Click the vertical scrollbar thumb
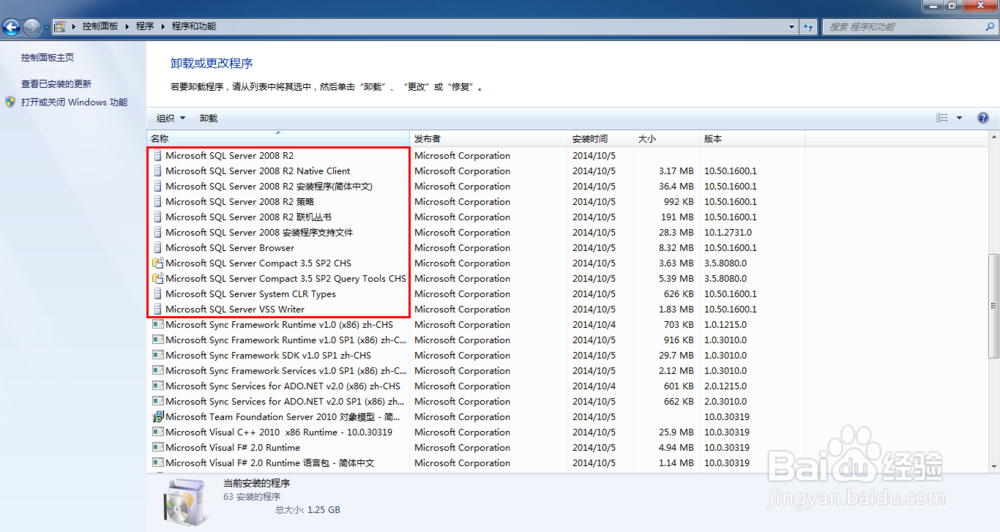Image resolution: width=1000 pixels, height=532 pixels. [x=994, y=306]
